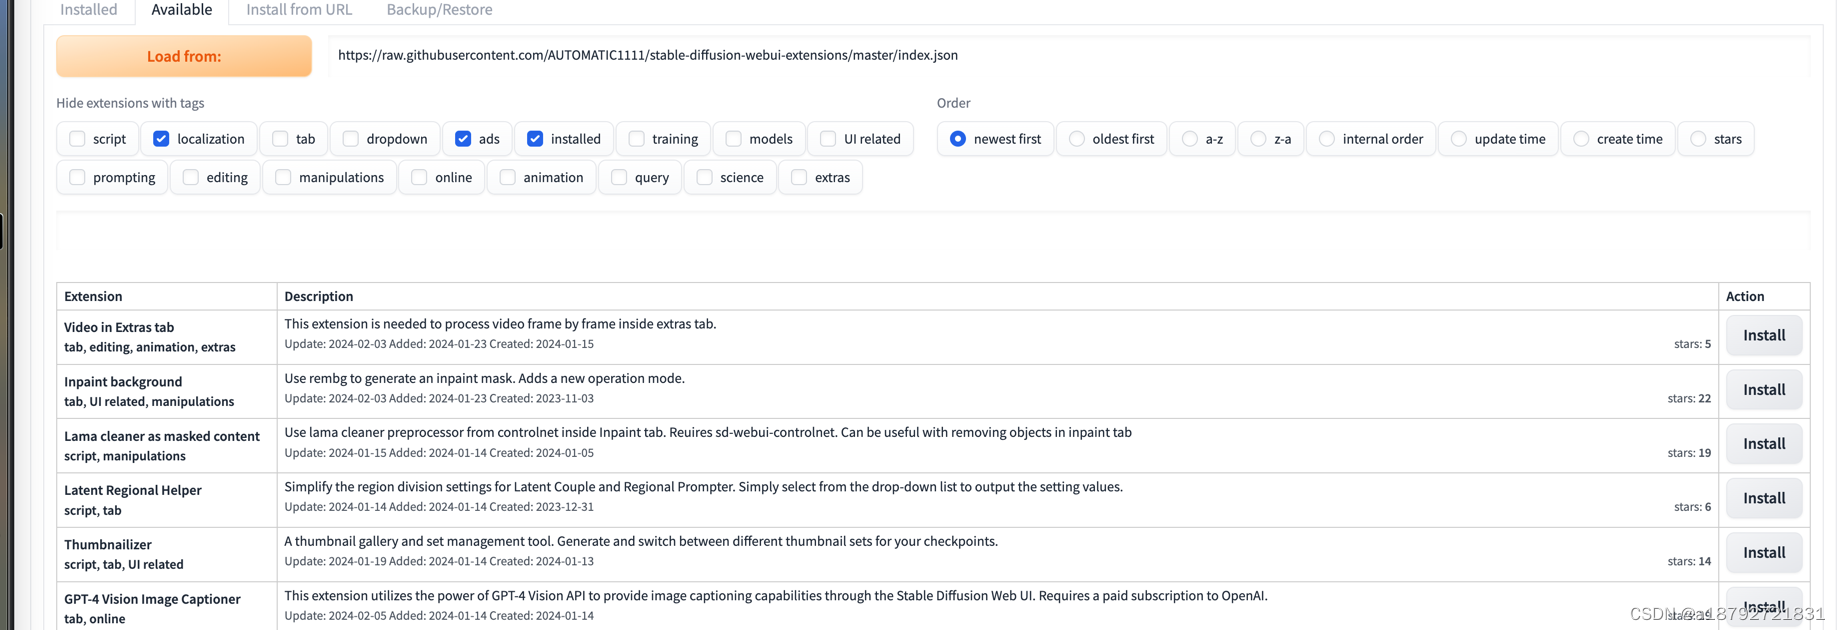Switch to the Installed tab
Viewport: 1840px width, 630px height.
(89, 10)
